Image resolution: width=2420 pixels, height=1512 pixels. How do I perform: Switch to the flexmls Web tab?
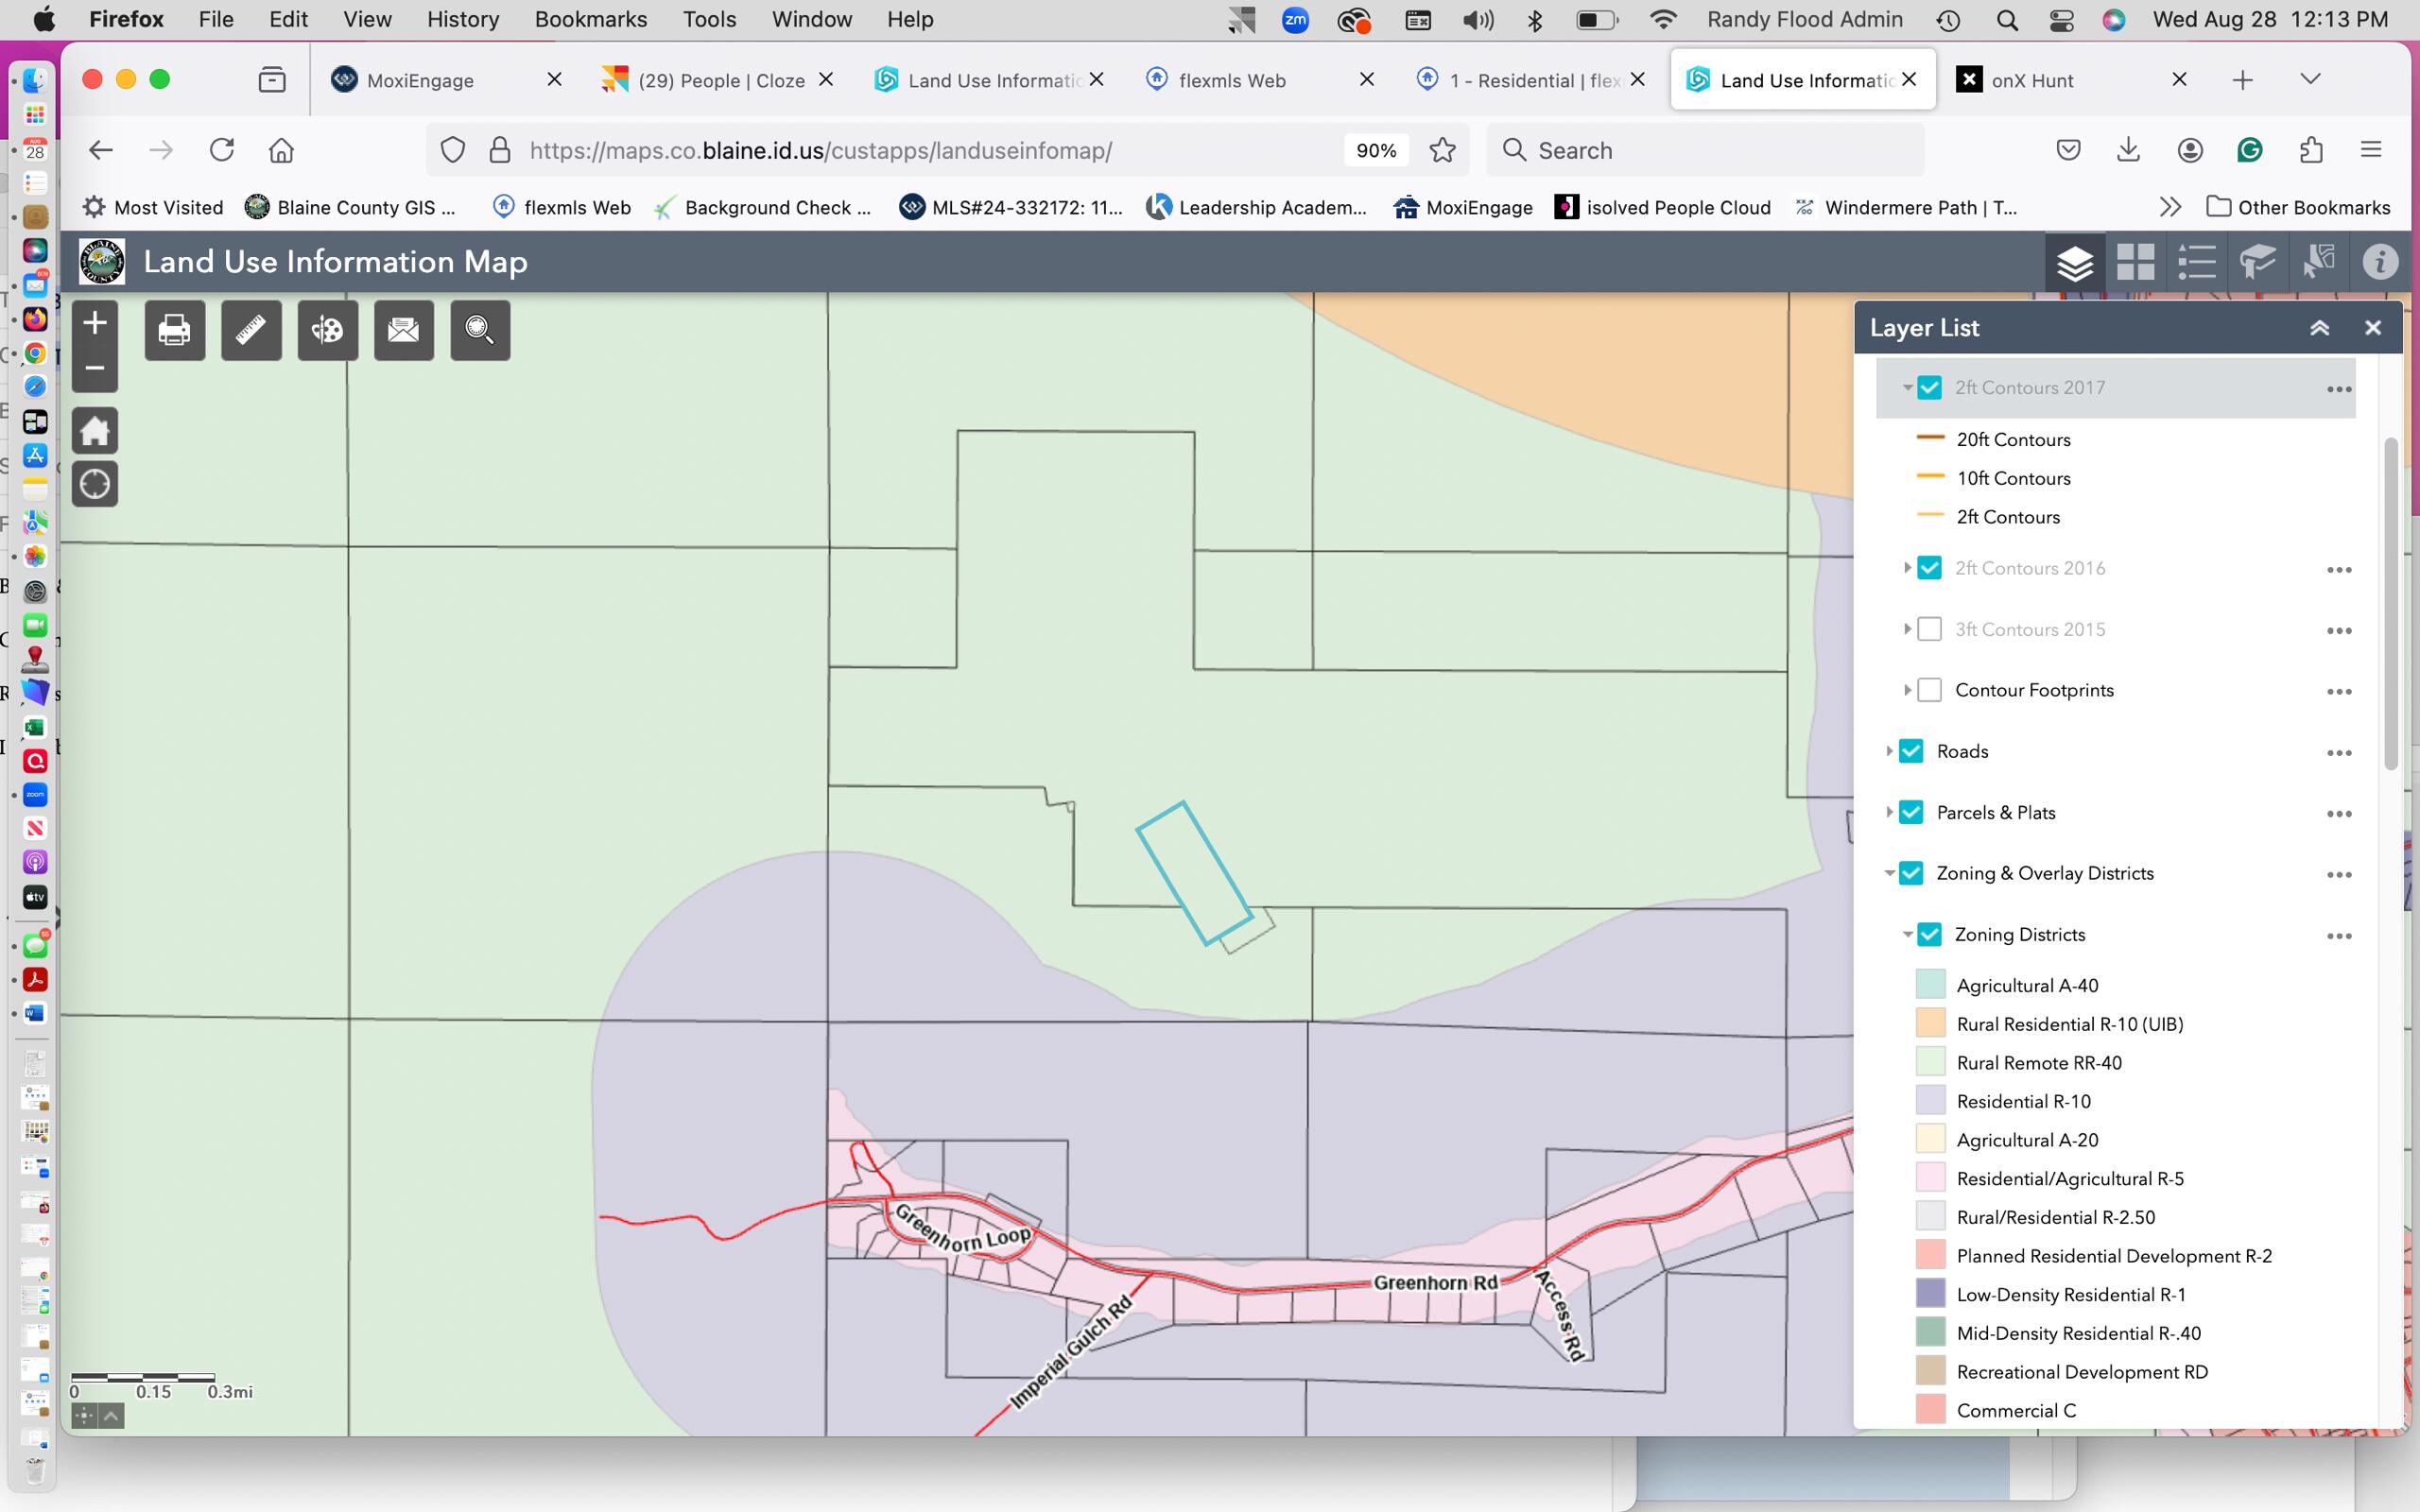(x=1231, y=80)
